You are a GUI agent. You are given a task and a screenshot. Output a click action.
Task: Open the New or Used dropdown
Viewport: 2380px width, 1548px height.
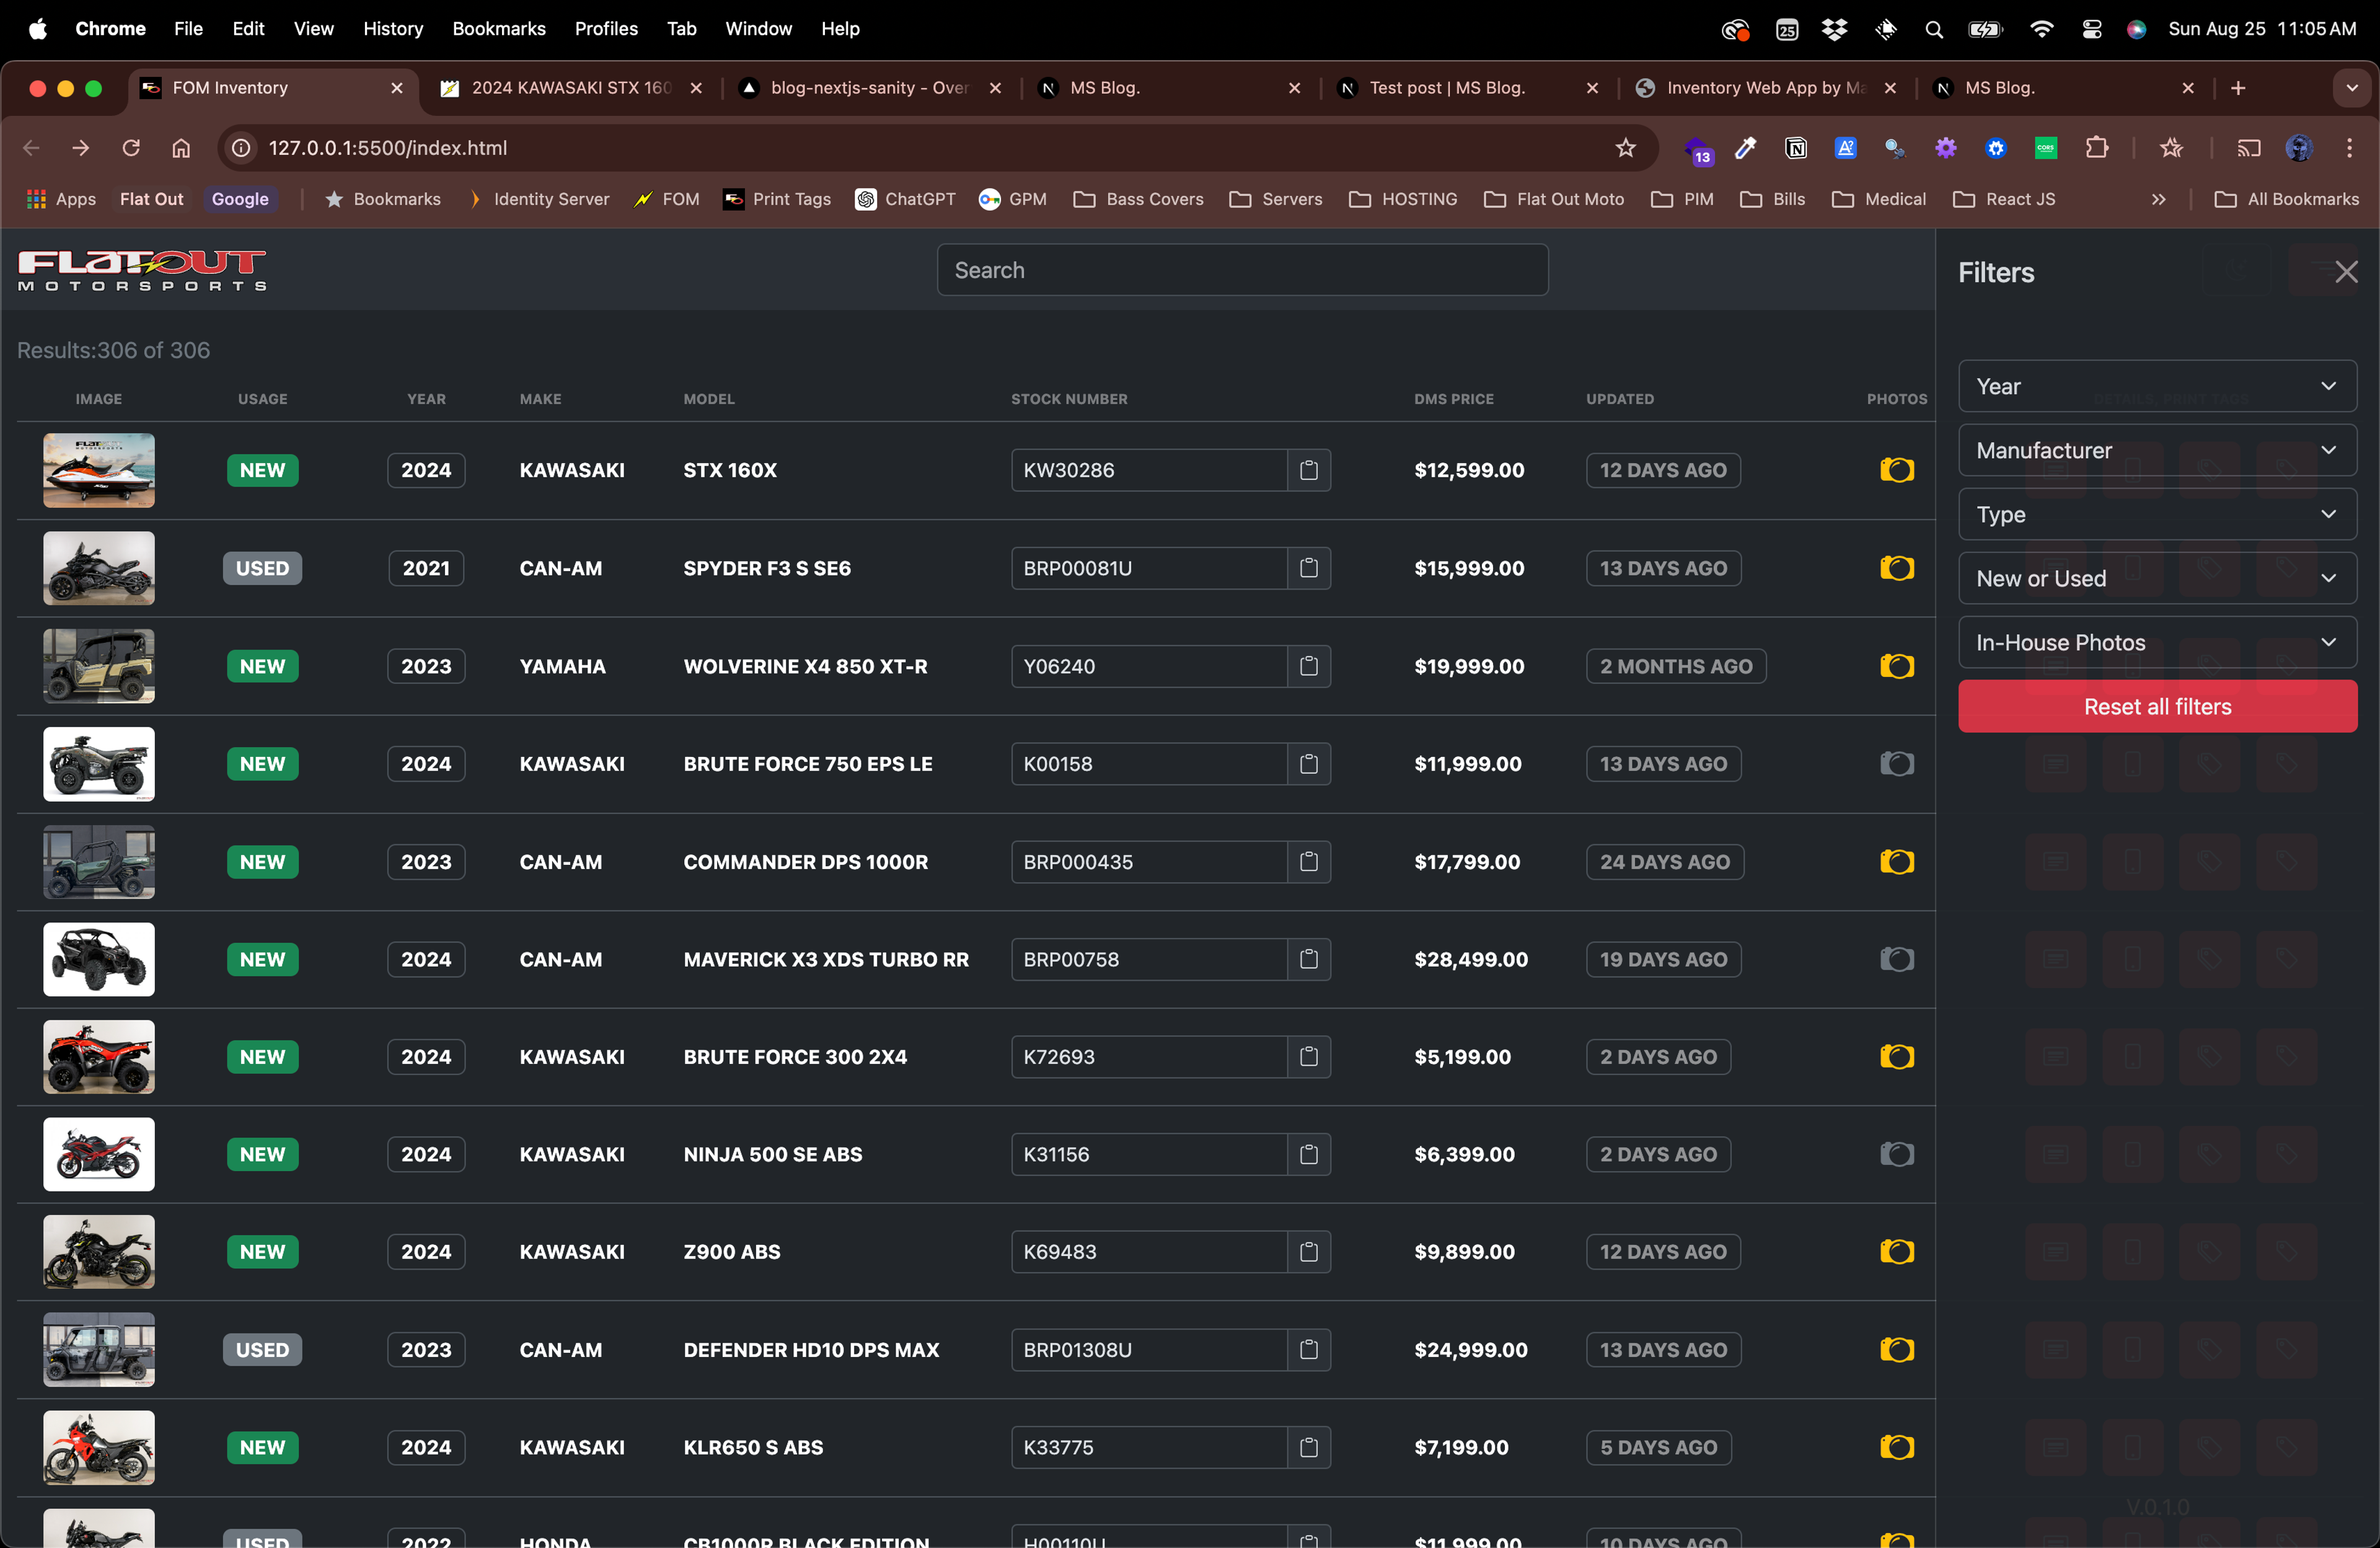pyautogui.click(x=2157, y=579)
